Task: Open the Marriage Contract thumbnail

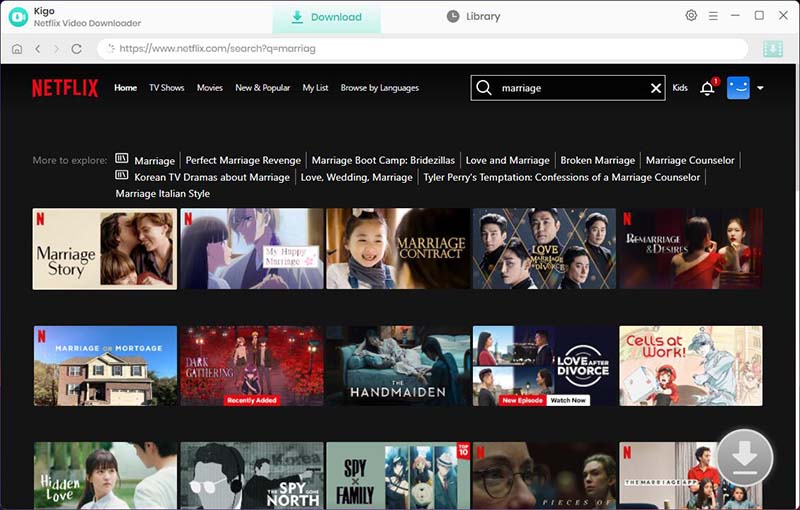Action: click(398, 249)
